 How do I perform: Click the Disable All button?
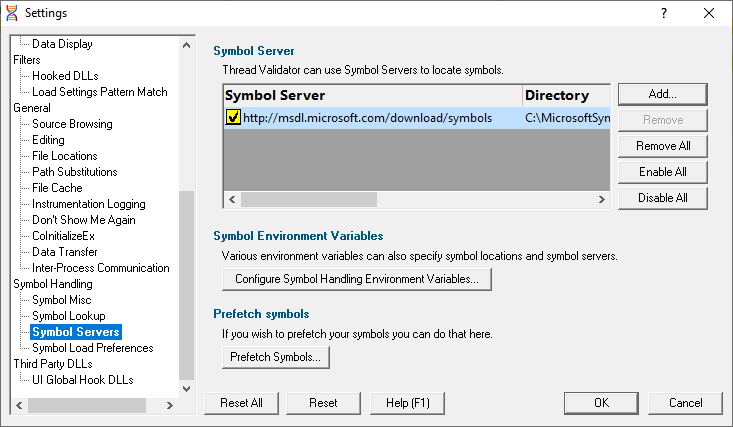(662, 198)
